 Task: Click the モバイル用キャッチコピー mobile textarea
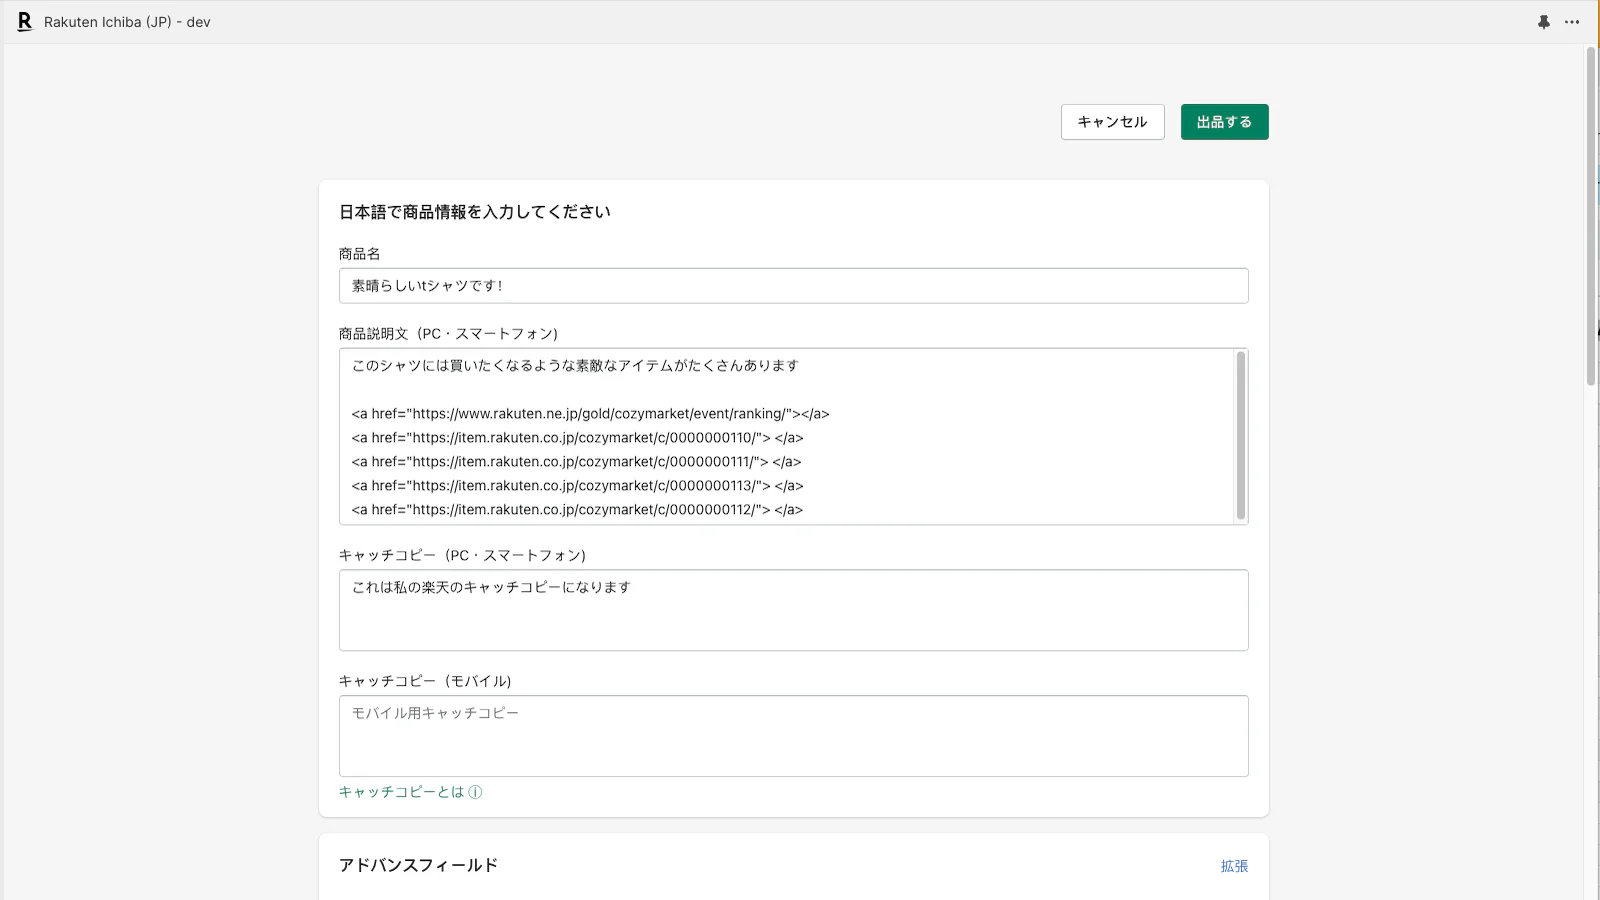pyautogui.click(x=794, y=736)
